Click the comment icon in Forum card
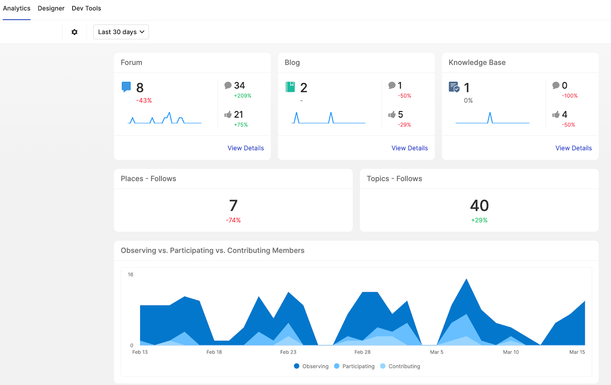Screen dimensions: 611x385 [x=228, y=85]
